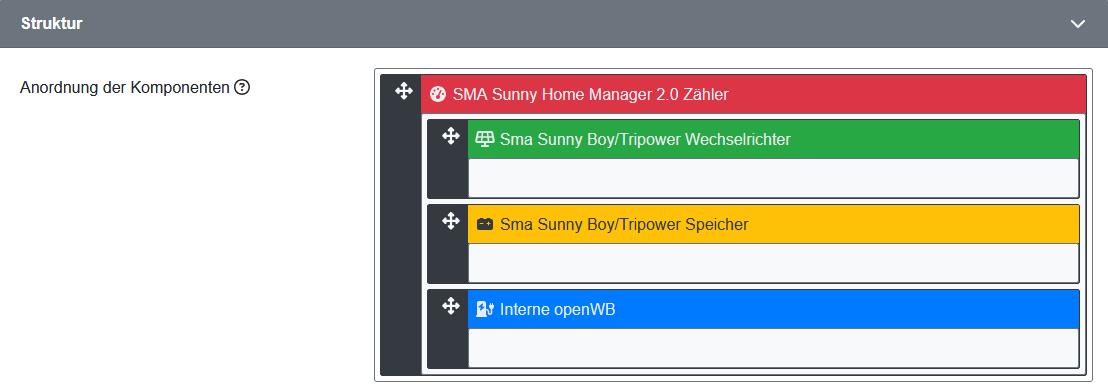Click the empty child area below Wechselrichter
Image resolution: width=1108 pixels, height=387 pixels.
773,178
